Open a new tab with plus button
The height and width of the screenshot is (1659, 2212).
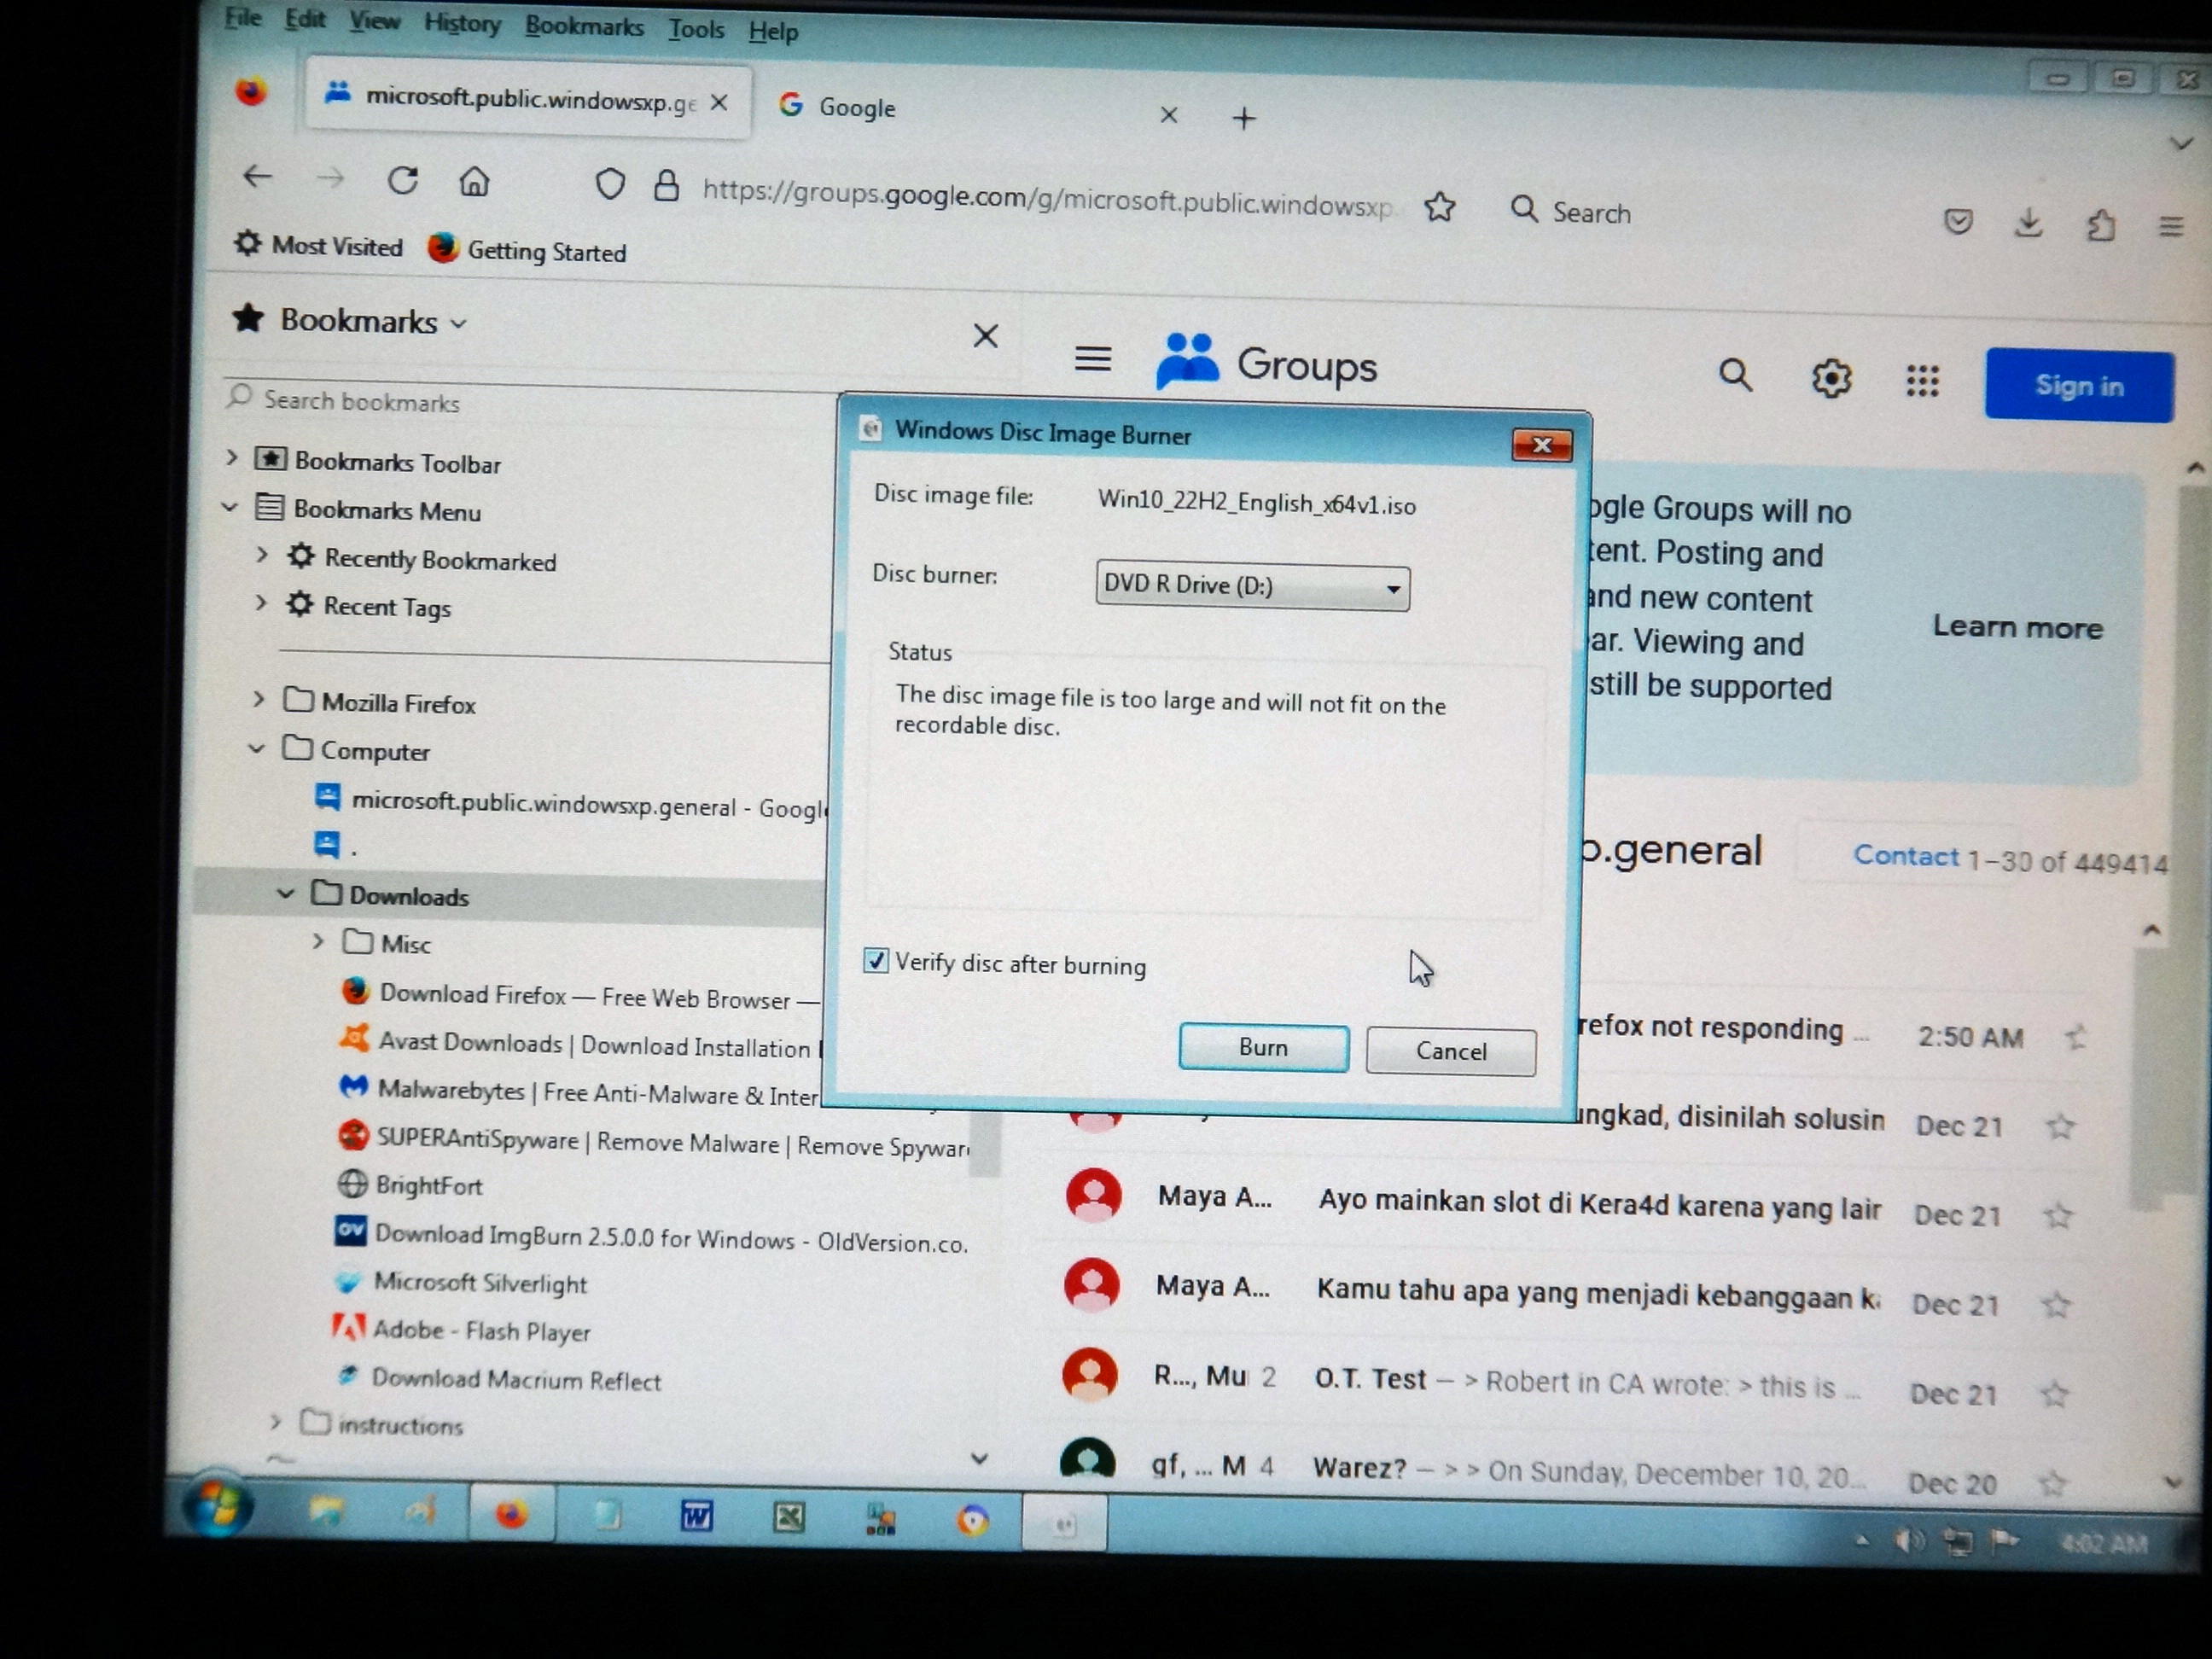click(1244, 119)
